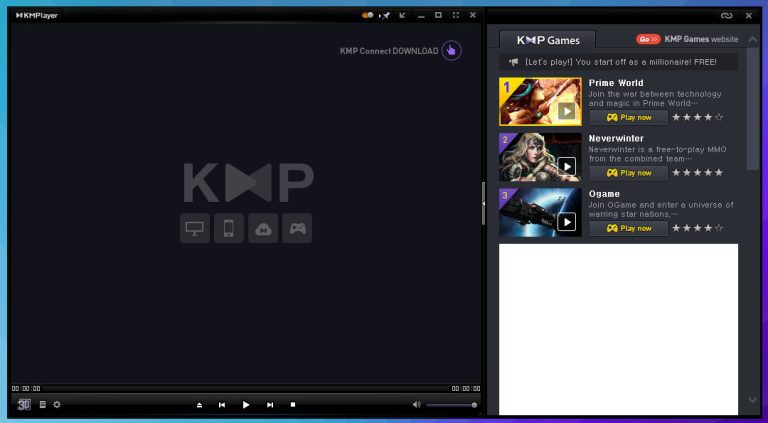Click the Ogame title
The width and height of the screenshot is (768, 423).
coord(604,194)
